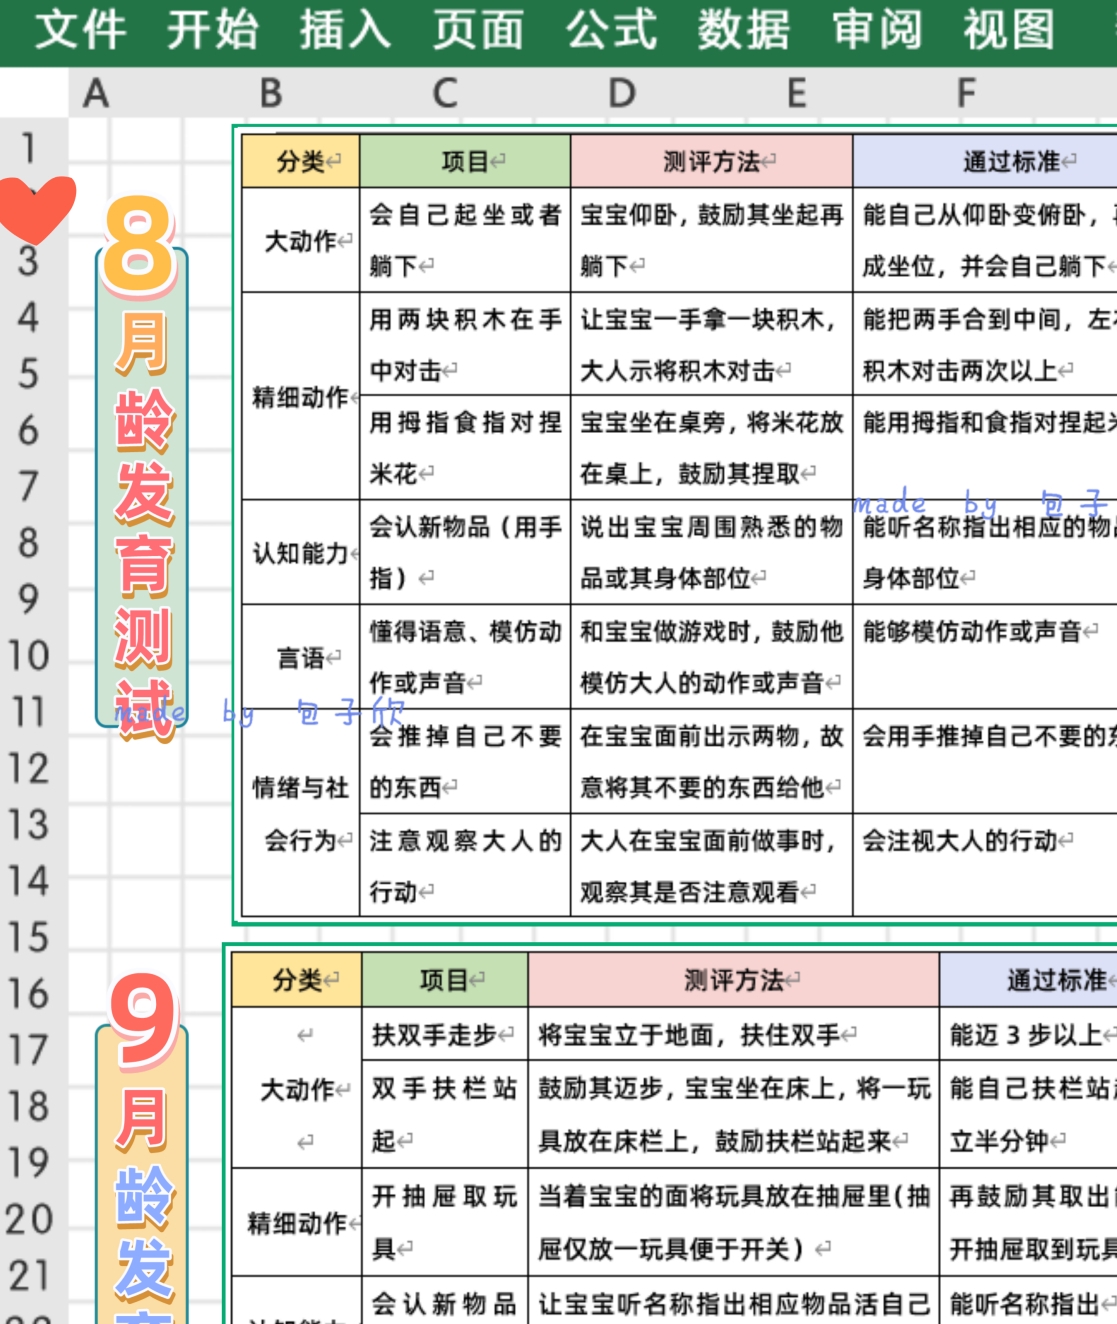Select row 1 header
1117x1324 pixels.
[x=29, y=148]
